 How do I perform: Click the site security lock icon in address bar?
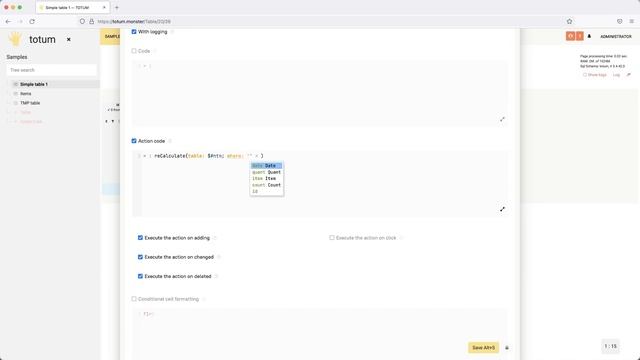click(91, 21)
